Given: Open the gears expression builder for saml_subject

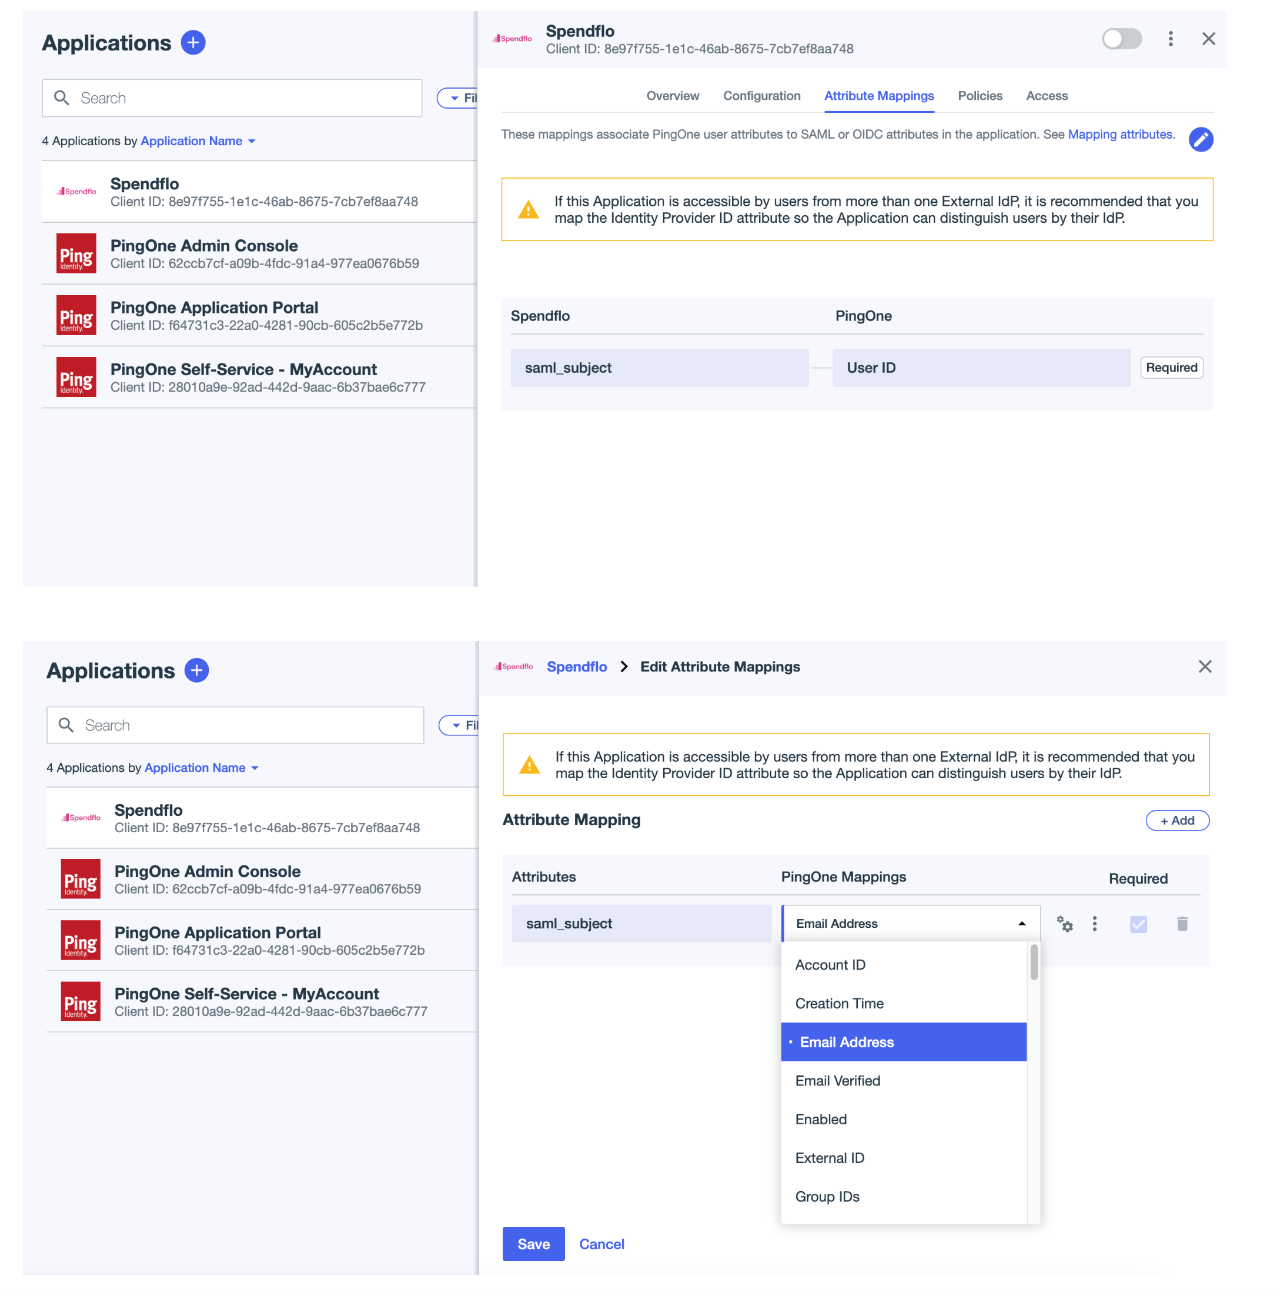Looking at the screenshot, I should [x=1065, y=924].
